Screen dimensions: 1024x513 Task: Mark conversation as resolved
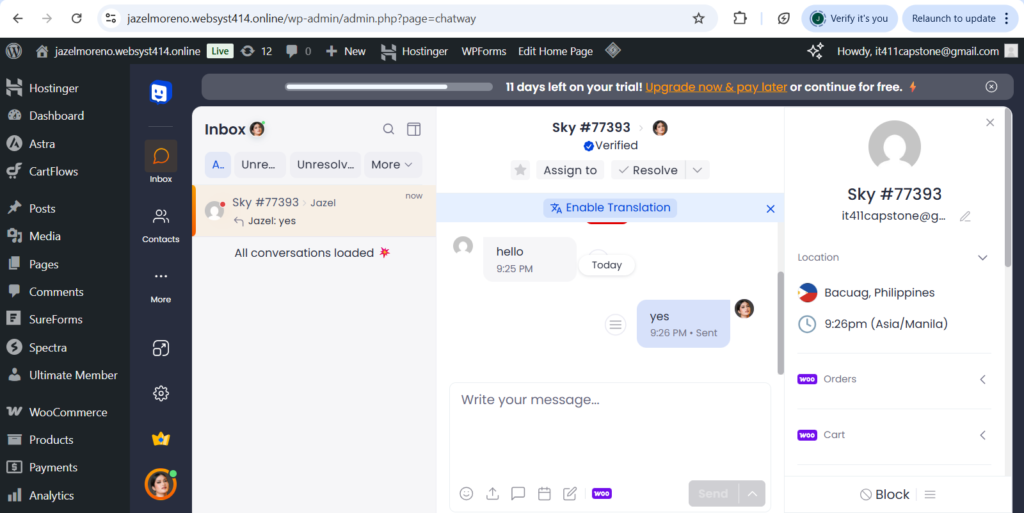pyautogui.click(x=647, y=170)
